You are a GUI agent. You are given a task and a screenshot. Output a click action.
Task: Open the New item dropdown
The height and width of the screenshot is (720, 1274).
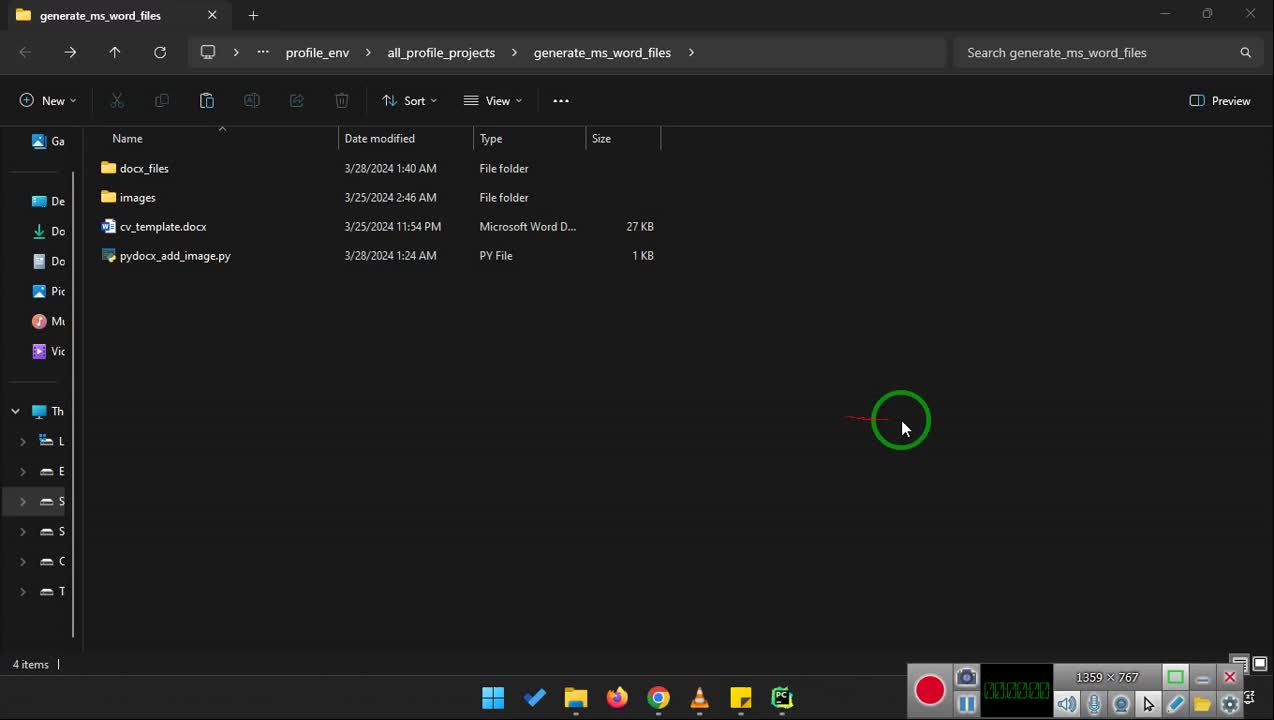click(48, 101)
